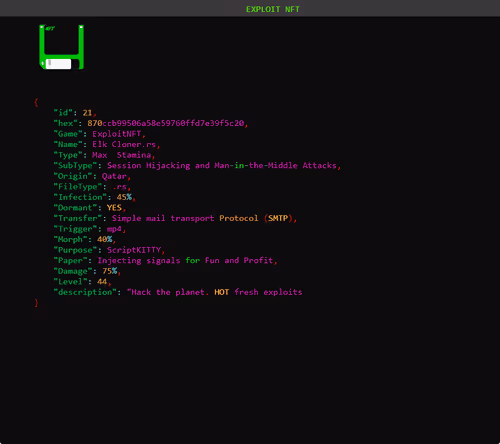Click the description text Hack the planet
Image resolution: width=500 pixels, height=444 pixels.
168,292
